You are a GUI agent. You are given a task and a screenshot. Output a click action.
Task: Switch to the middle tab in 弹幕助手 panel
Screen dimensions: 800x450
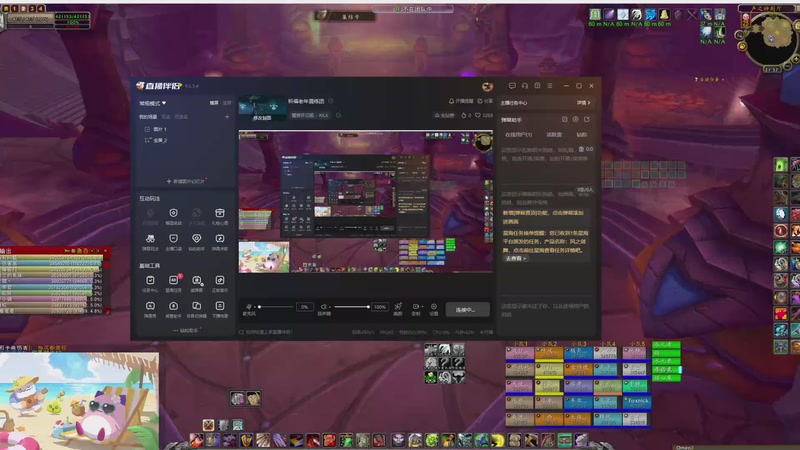click(554, 135)
